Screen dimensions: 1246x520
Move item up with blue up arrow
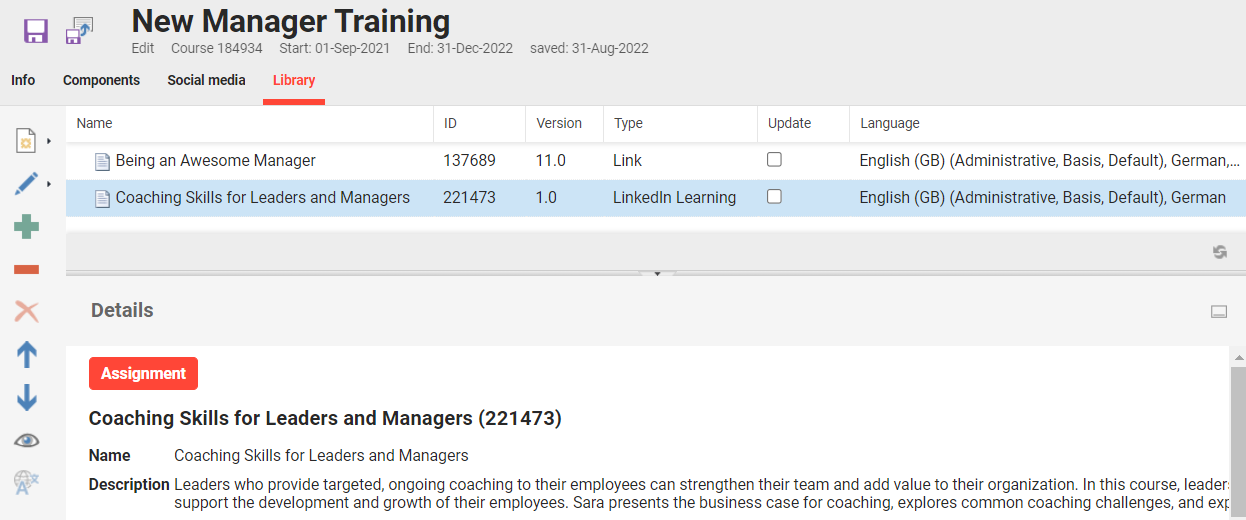tap(27, 354)
